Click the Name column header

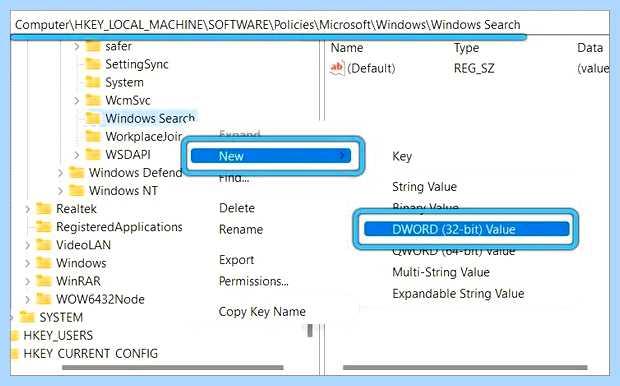click(x=347, y=48)
